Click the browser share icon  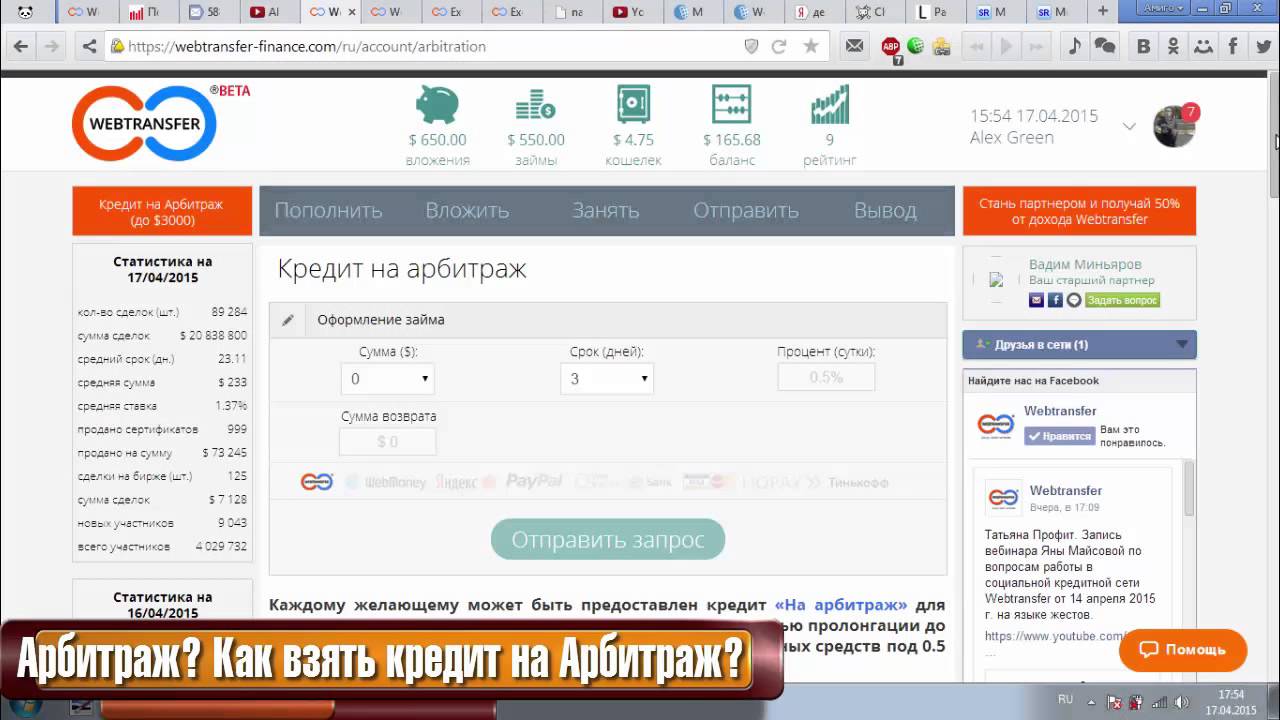tap(89, 46)
